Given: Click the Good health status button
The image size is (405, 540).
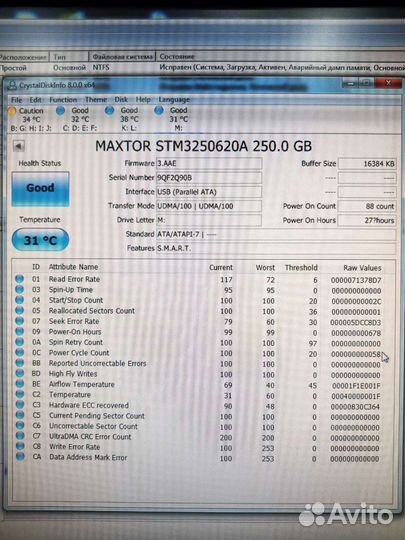Looking at the screenshot, I should coord(40,189).
